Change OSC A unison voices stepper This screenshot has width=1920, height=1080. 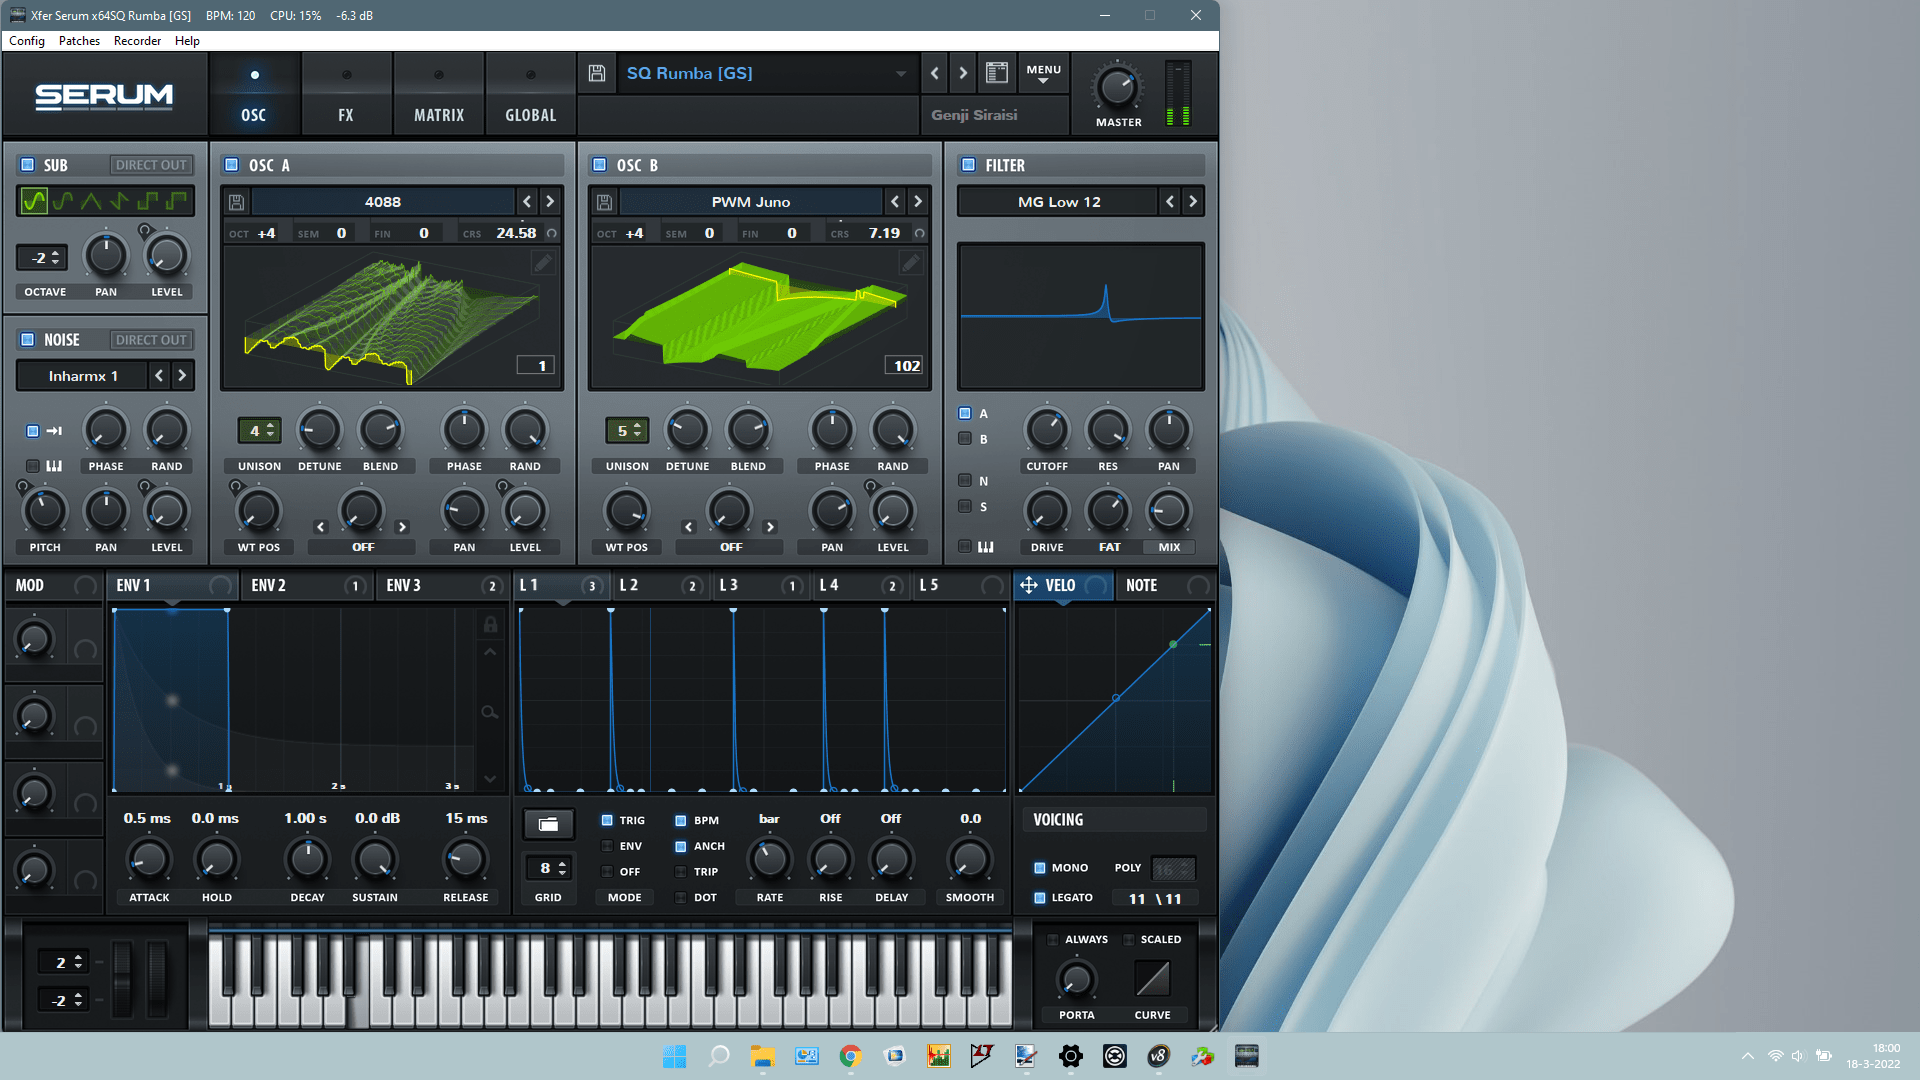pyautogui.click(x=259, y=431)
